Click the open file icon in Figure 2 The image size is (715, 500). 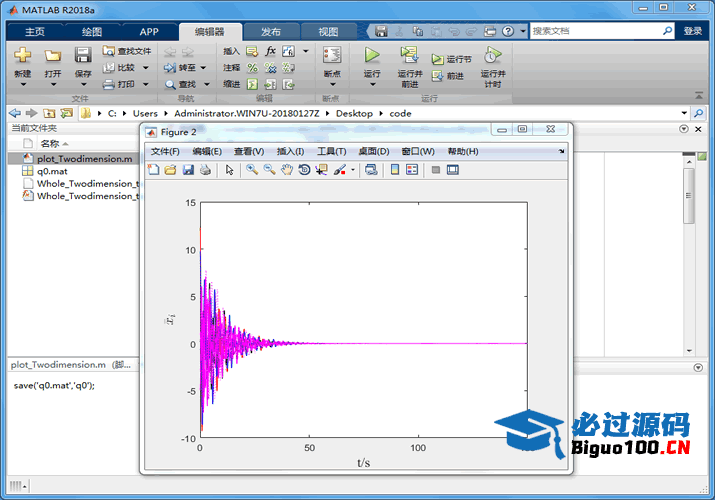pos(171,170)
